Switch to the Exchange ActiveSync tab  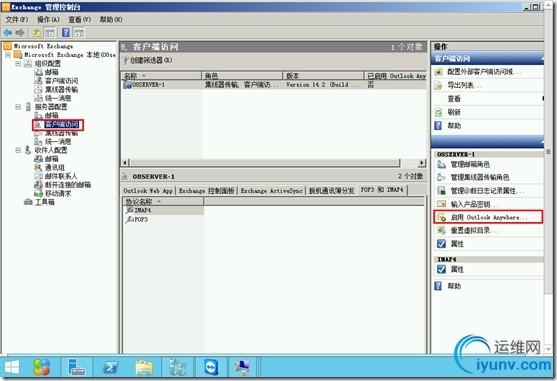coord(272,191)
